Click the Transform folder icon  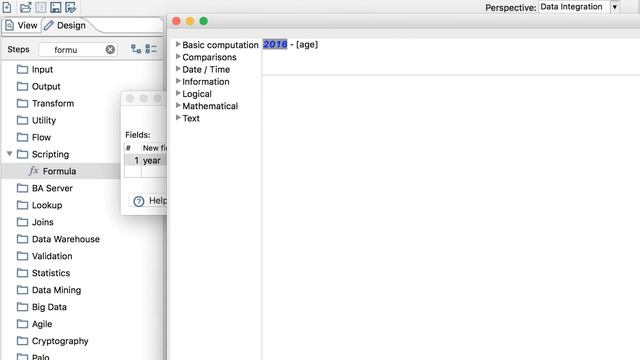point(22,103)
